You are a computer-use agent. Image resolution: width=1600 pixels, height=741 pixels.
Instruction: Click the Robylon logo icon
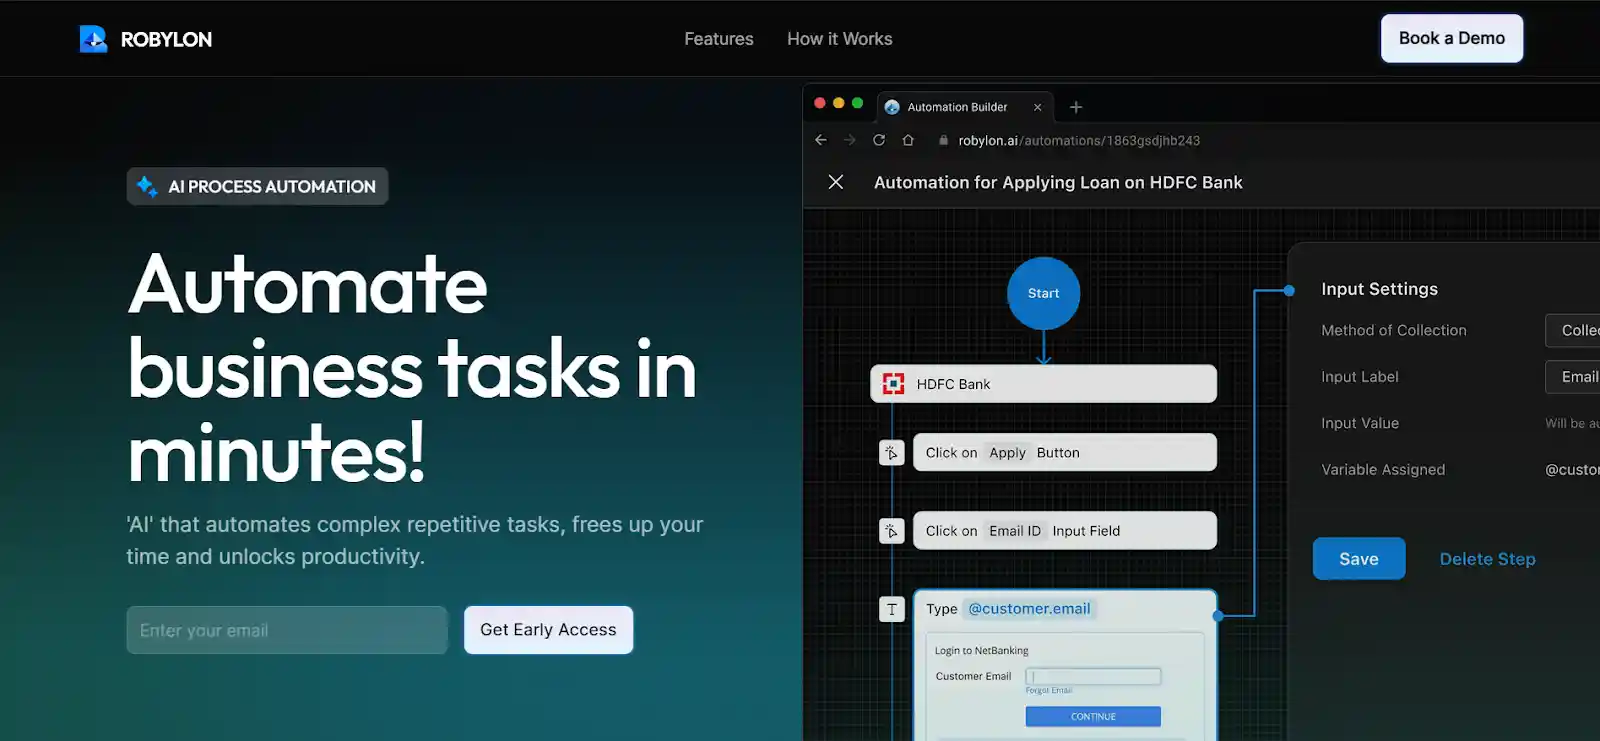pyautogui.click(x=93, y=39)
